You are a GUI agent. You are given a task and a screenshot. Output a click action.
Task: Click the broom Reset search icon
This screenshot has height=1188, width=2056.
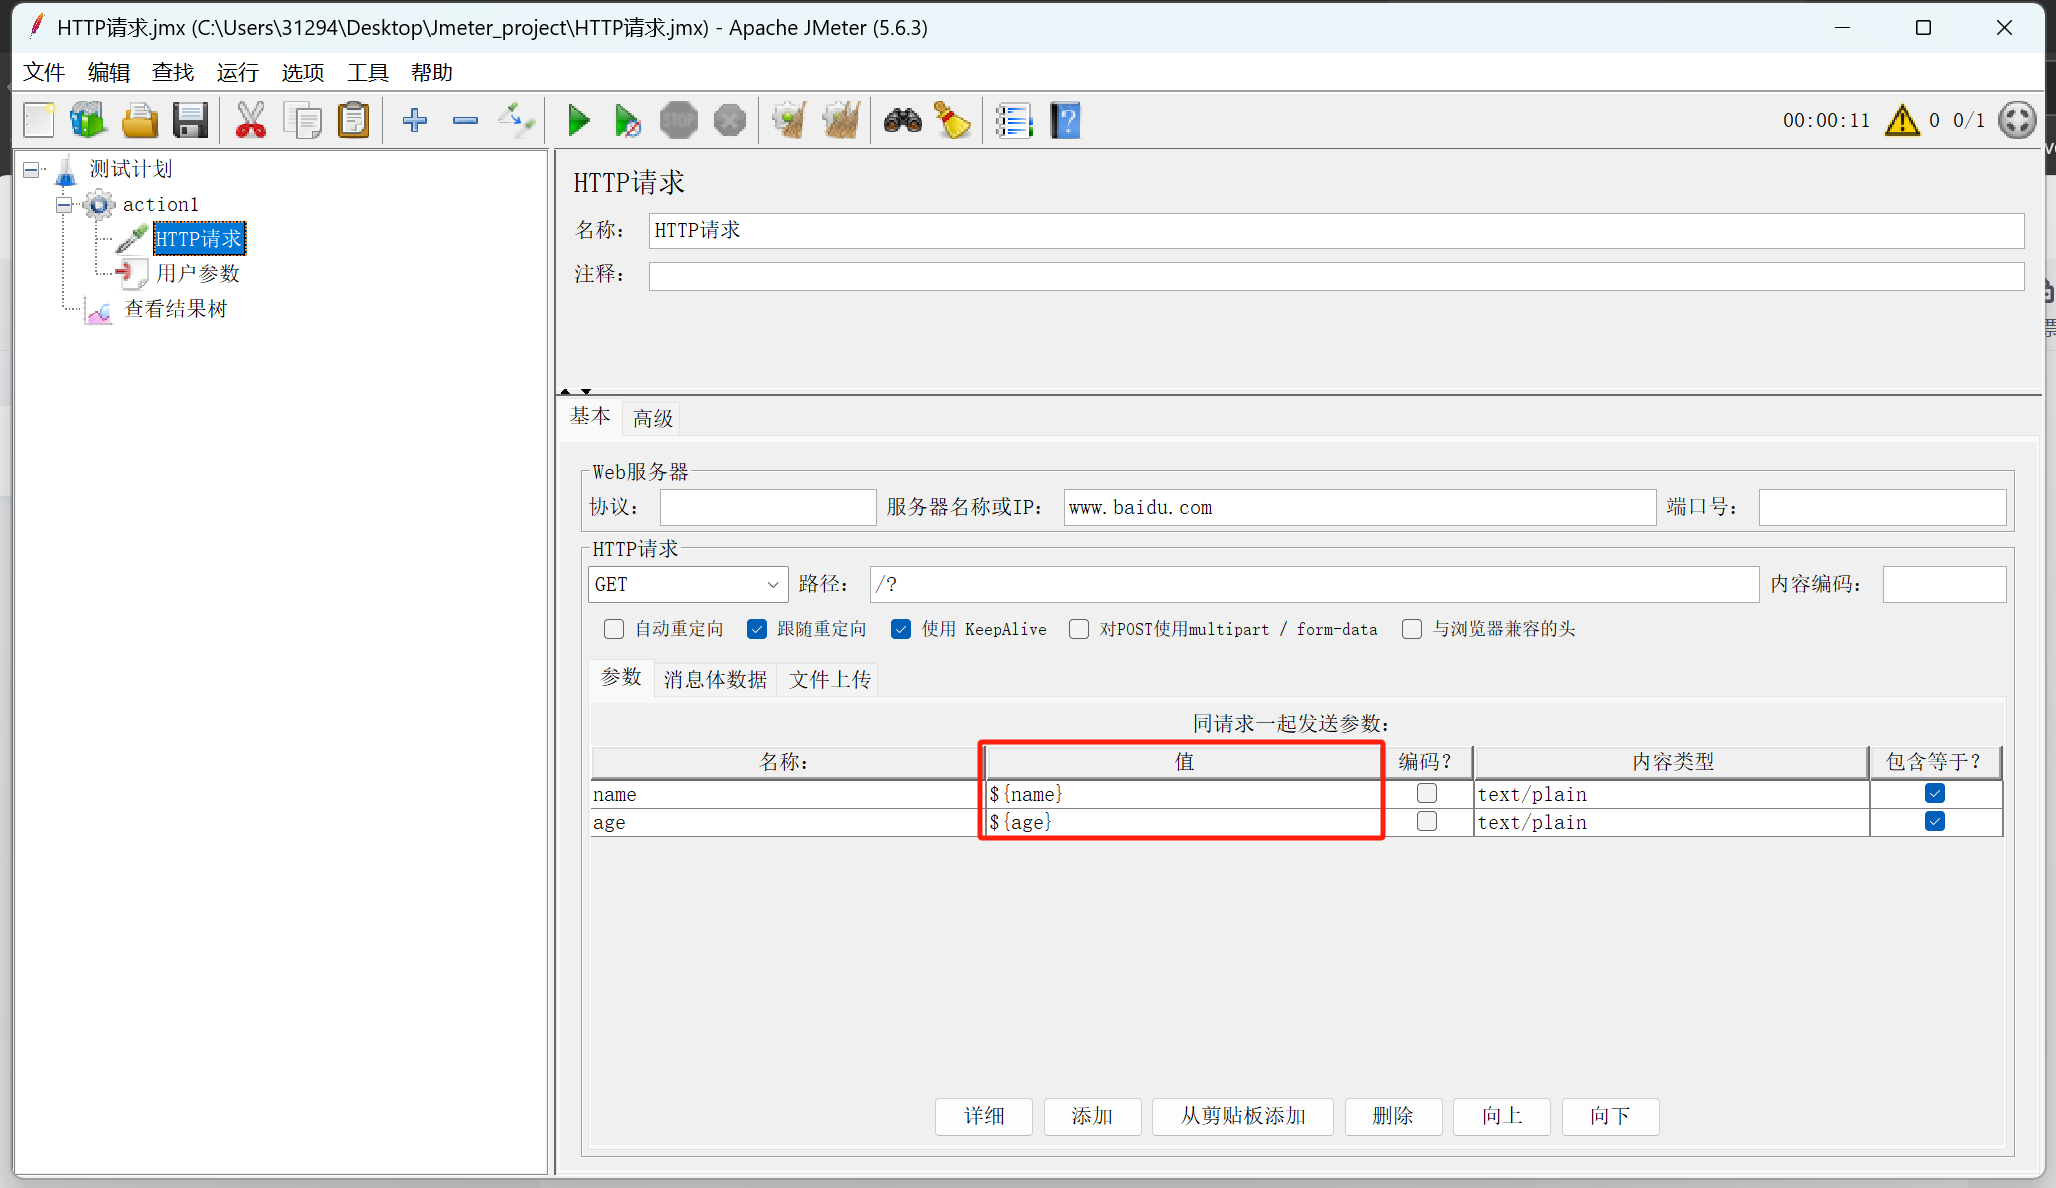point(953,121)
